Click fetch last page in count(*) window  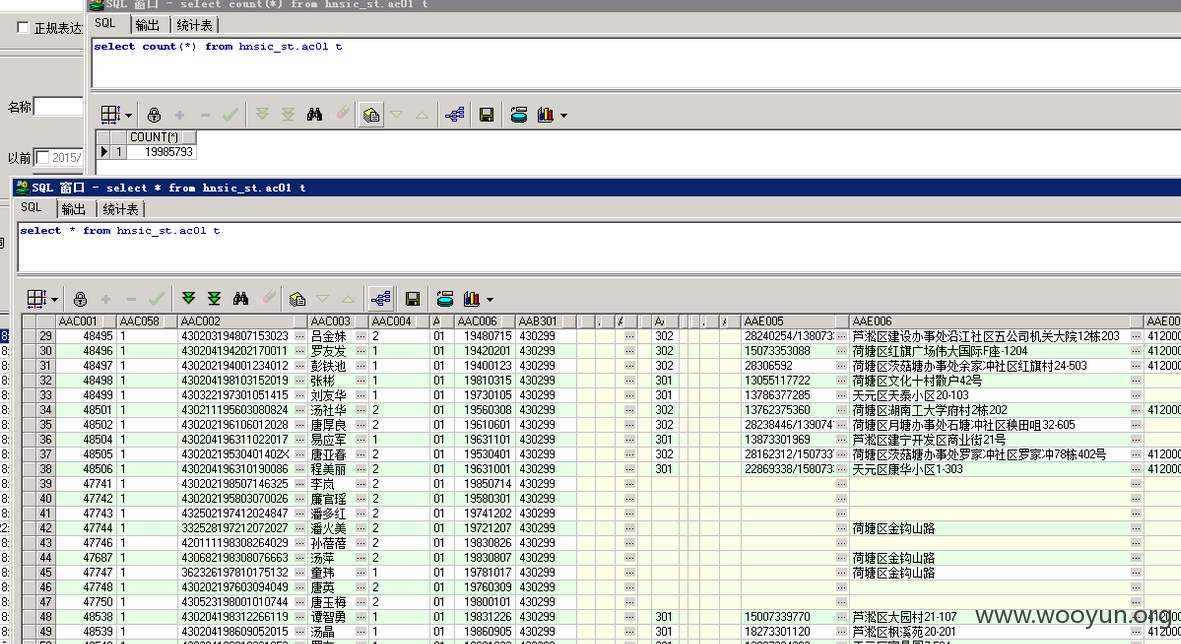pos(288,114)
